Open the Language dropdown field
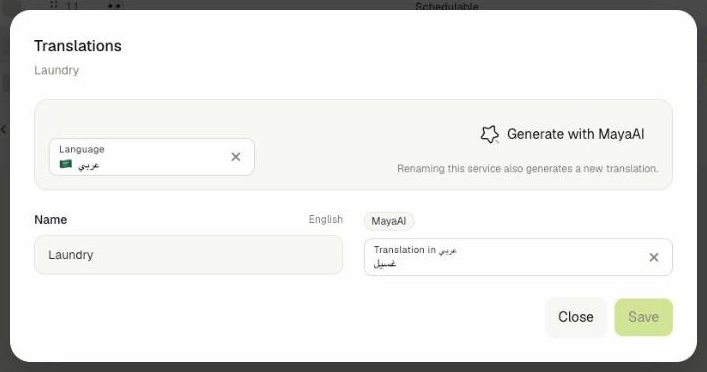The height and width of the screenshot is (372, 707). point(152,157)
